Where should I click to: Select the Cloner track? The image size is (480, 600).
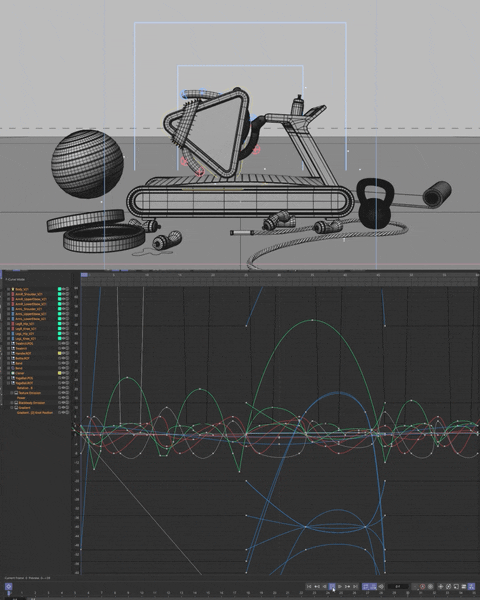pyautogui.click(x=20, y=373)
